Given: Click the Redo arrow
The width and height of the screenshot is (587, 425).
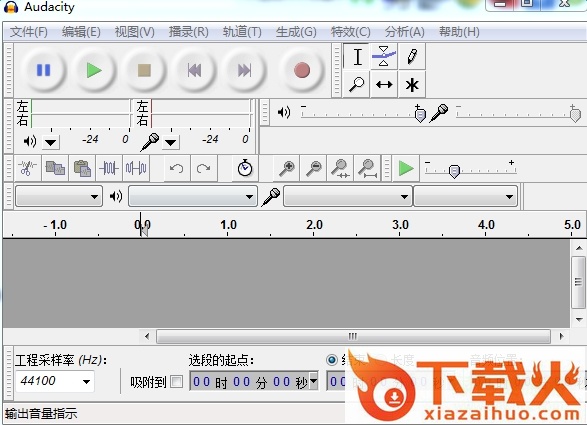Looking at the screenshot, I should pyautogui.click(x=203, y=168).
